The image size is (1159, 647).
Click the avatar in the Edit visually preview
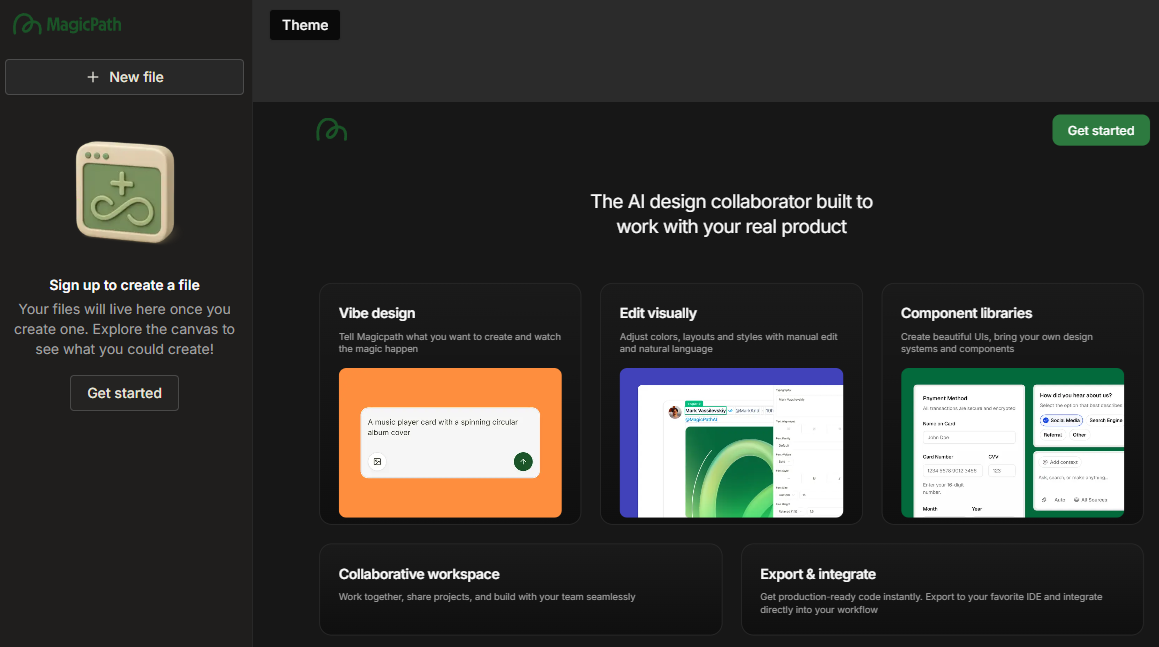pos(675,411)
